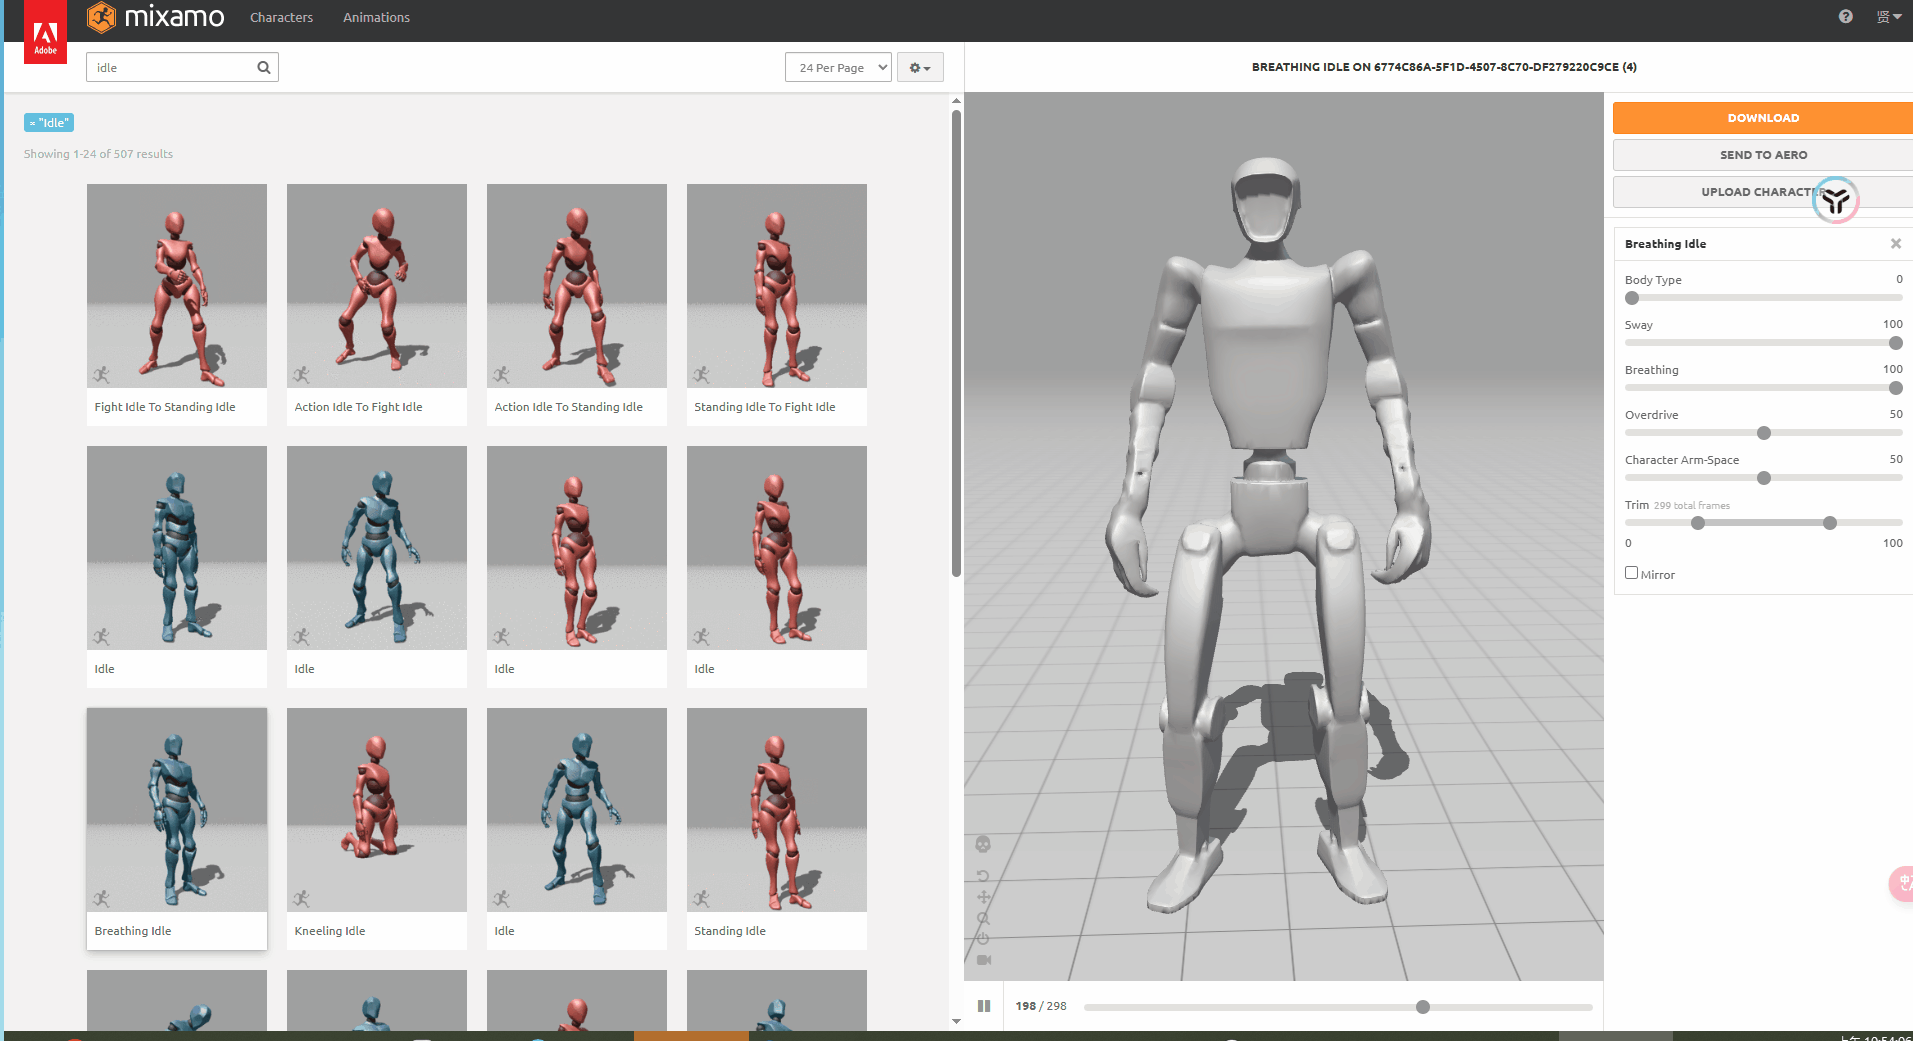
Task: Expand the gear settings dropdown
Action: [919, 68]
